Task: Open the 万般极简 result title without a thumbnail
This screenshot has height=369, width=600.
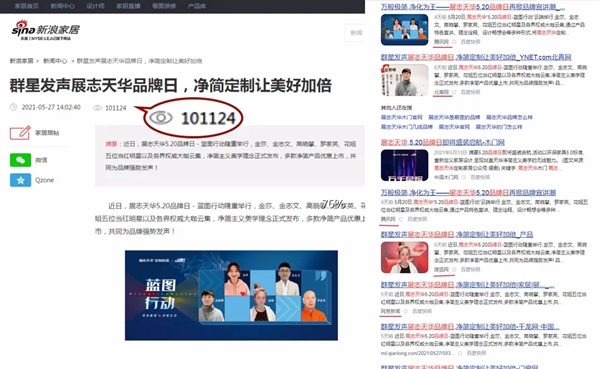Action: [x=468, y=192]
